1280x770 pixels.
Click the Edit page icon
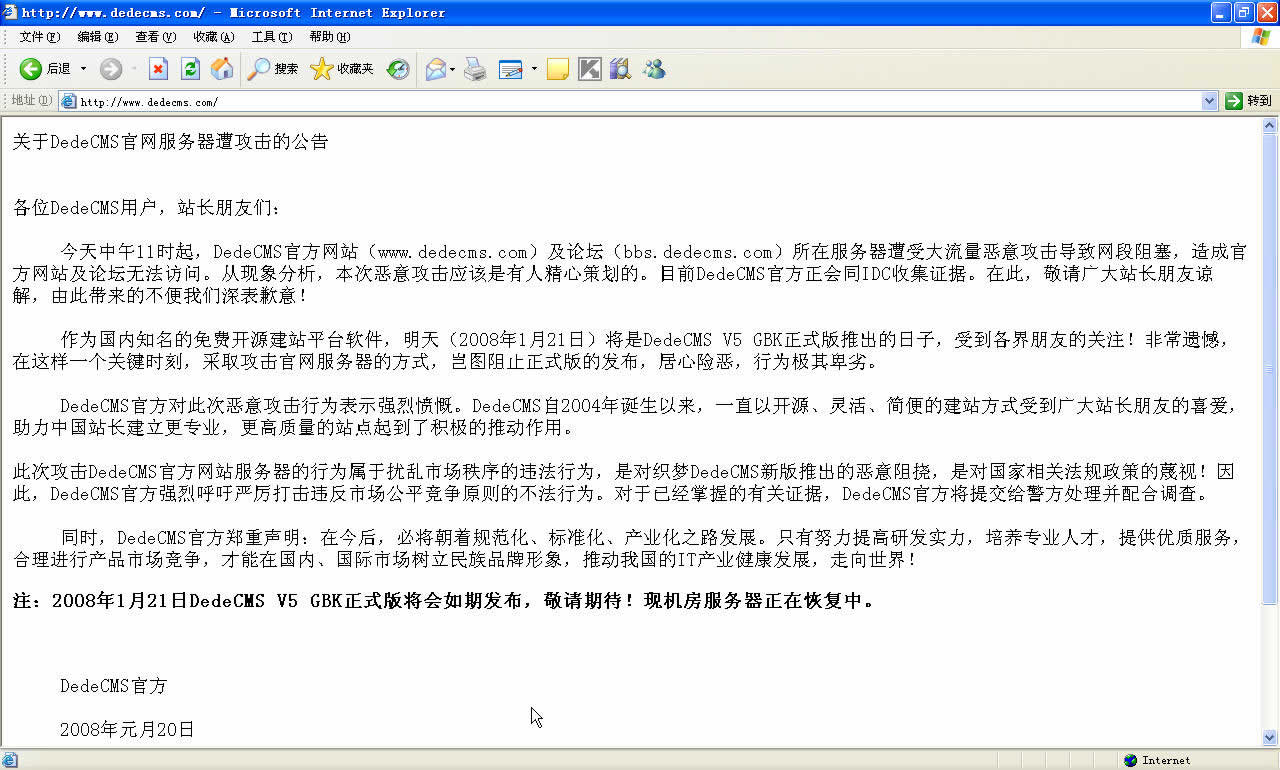[x=510, y=69]
